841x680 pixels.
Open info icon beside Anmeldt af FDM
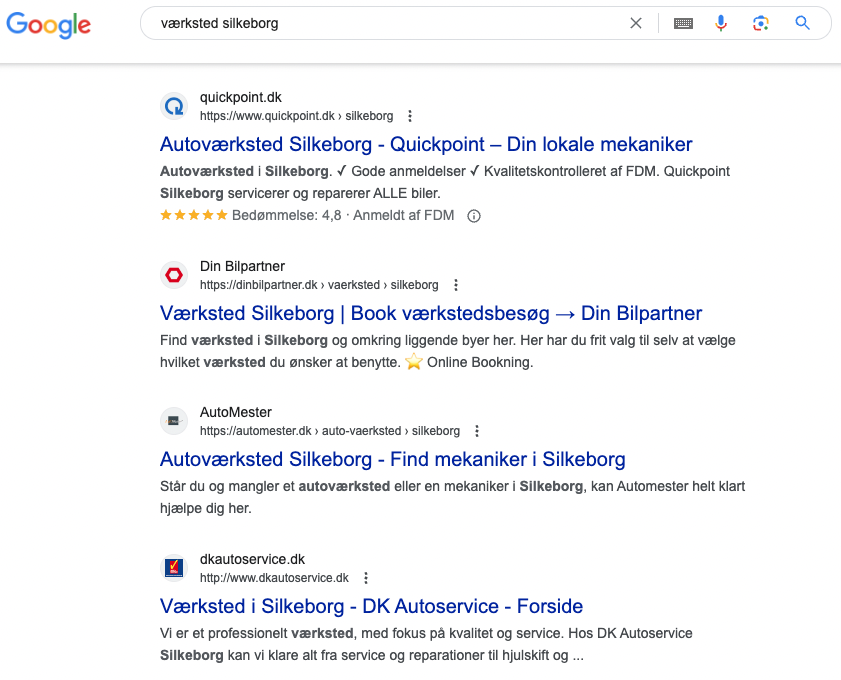(474, 216)
